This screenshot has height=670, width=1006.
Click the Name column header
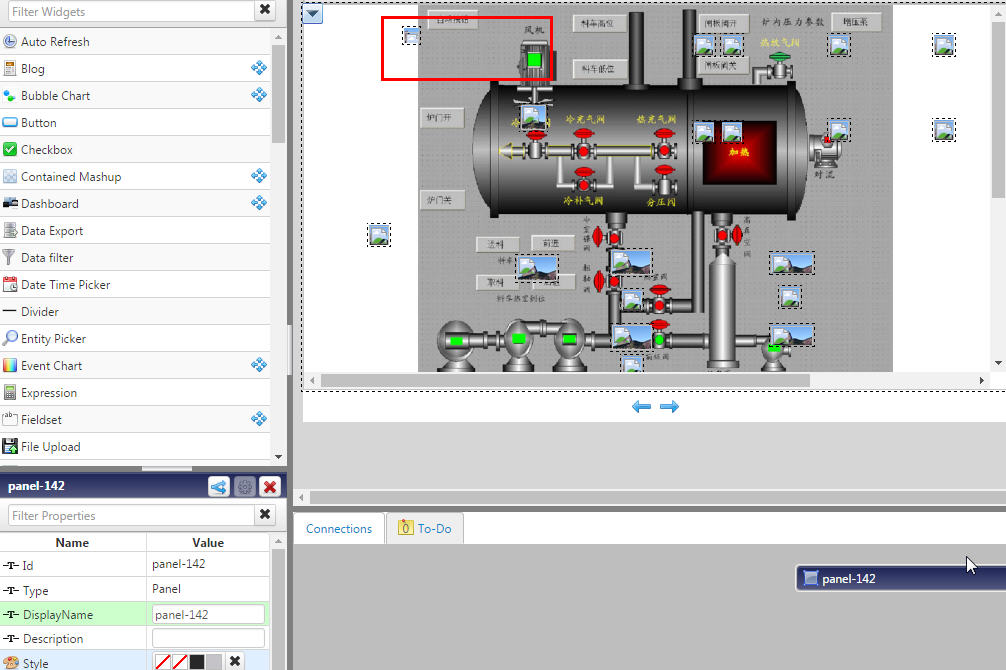tap(72, 542)
